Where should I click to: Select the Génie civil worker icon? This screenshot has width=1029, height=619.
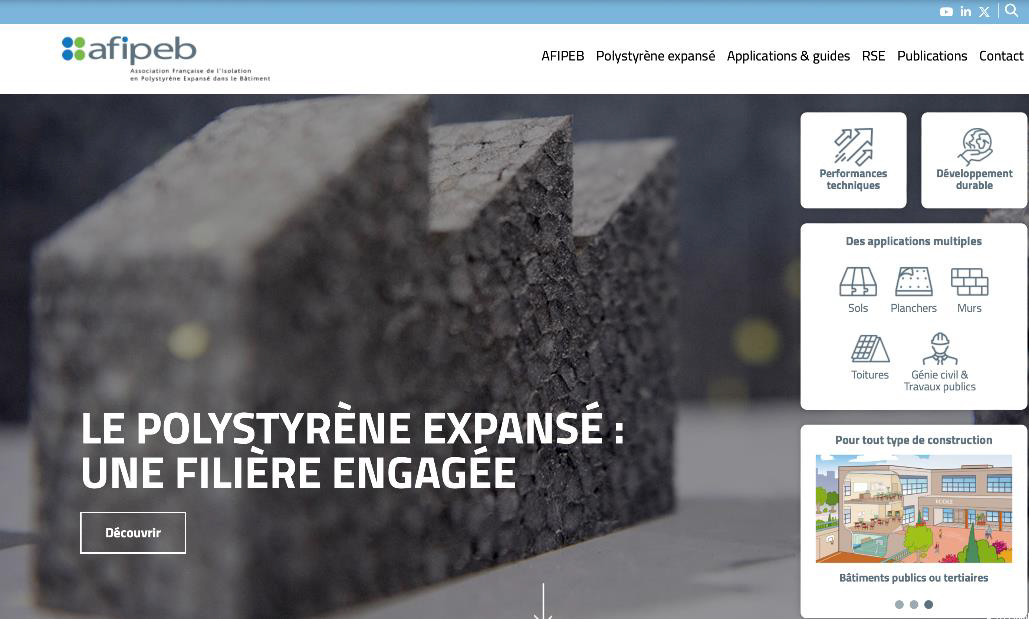940,349
